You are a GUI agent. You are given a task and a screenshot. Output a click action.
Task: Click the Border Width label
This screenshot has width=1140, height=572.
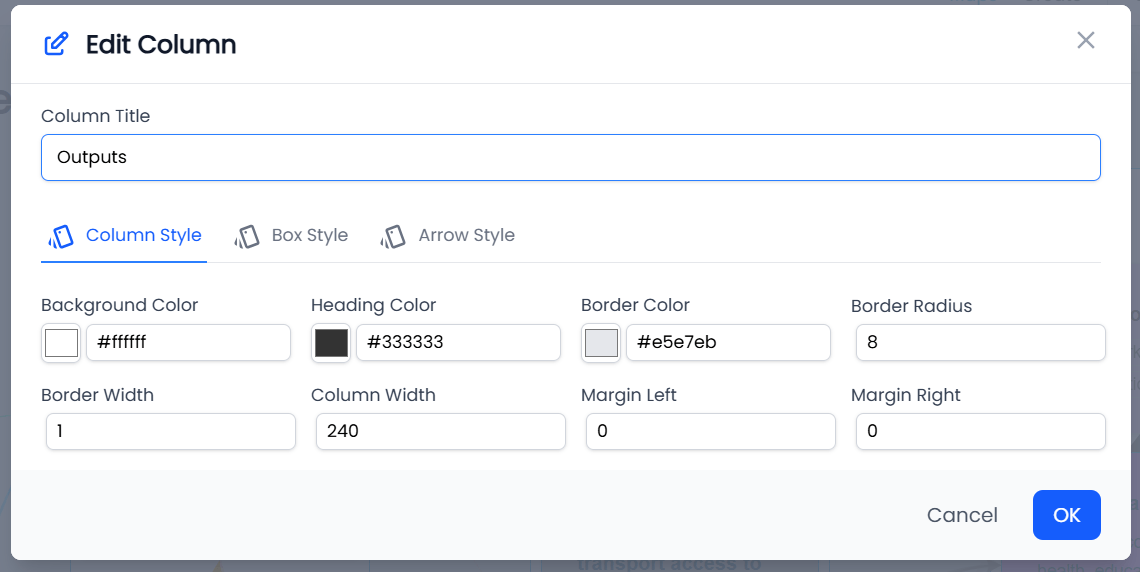click(x=97, y=395)
